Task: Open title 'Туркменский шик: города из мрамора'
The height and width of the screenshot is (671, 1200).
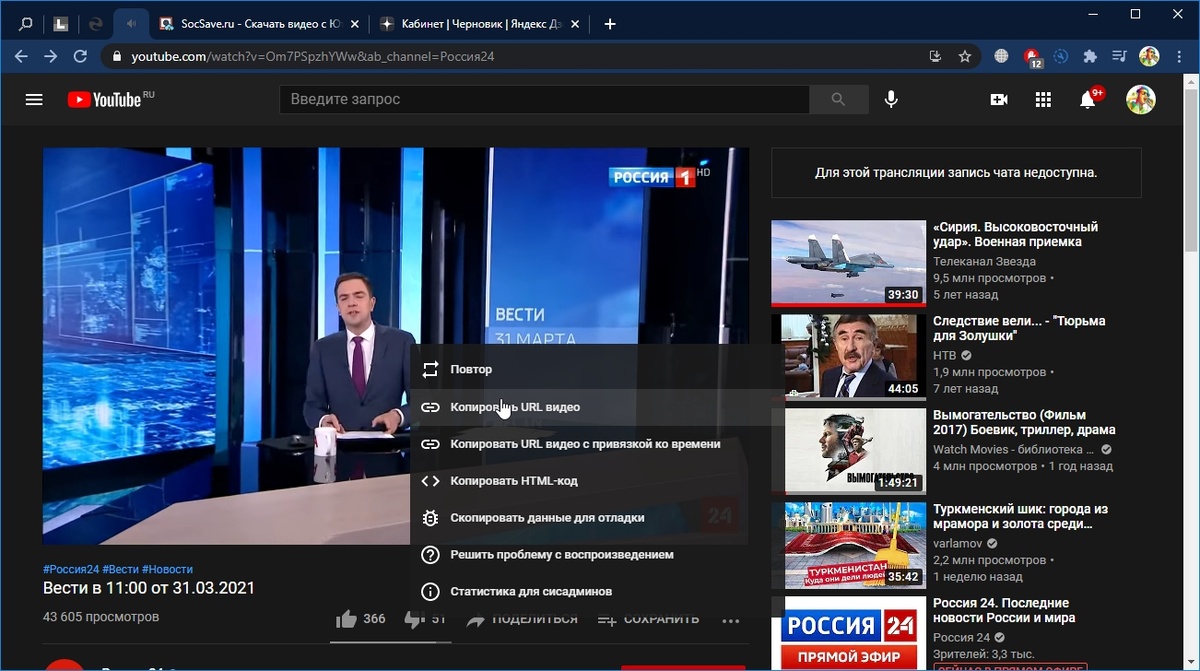Action: point(1020,516)
